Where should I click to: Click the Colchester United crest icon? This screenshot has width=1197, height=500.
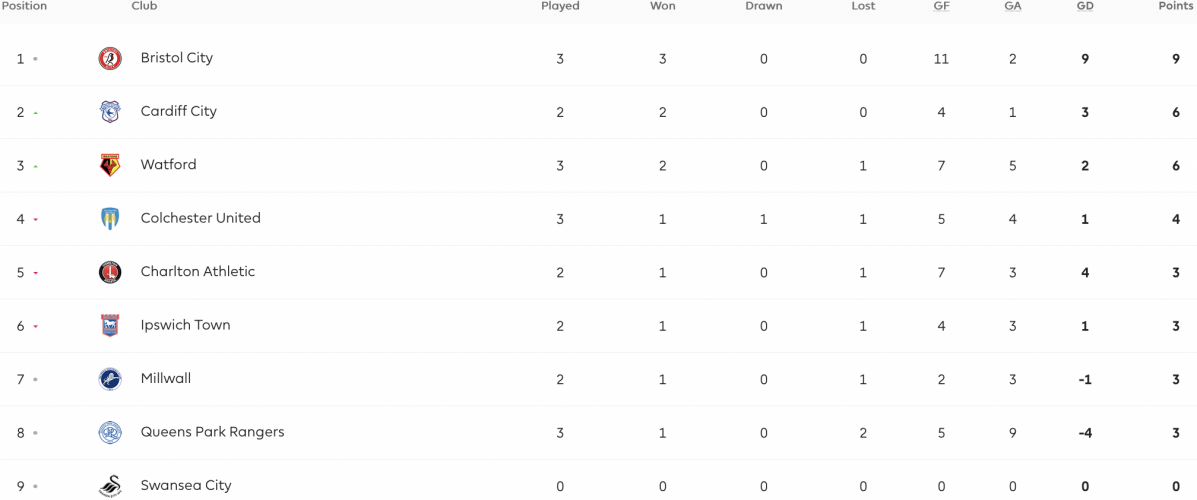(110, 219)
